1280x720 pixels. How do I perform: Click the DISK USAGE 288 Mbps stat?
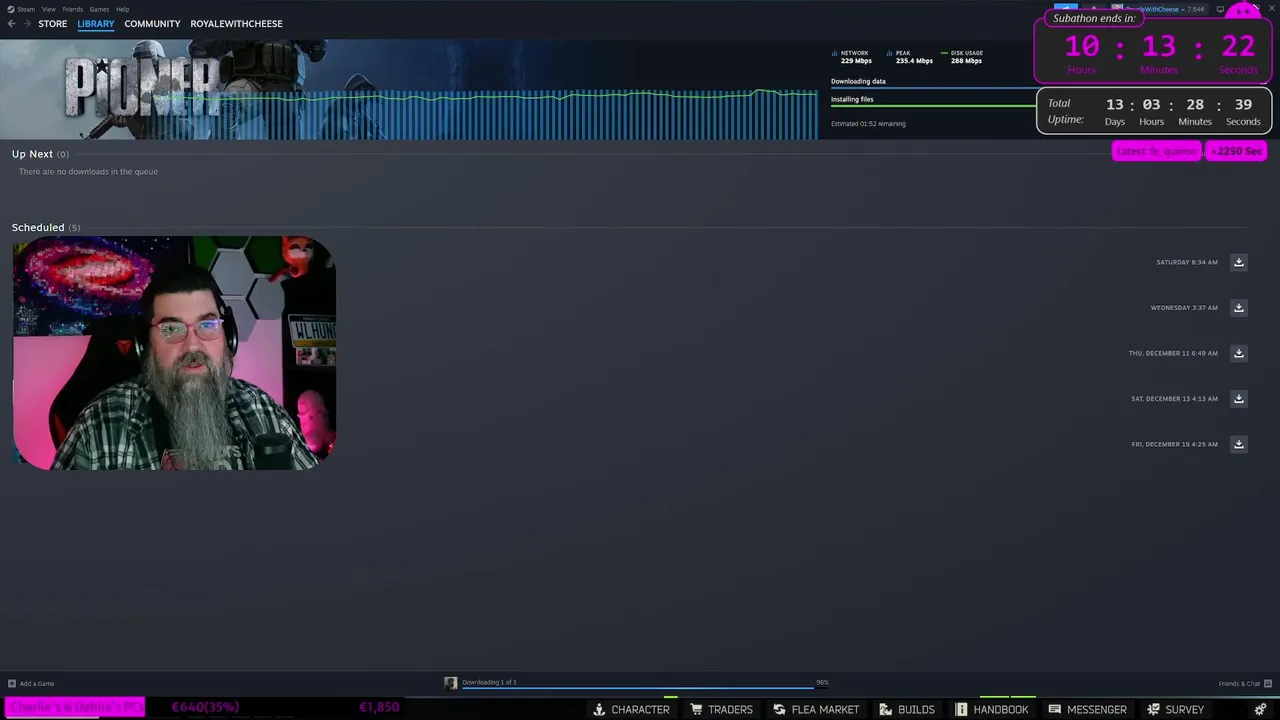pyautogui.click(x=962, y=57)
